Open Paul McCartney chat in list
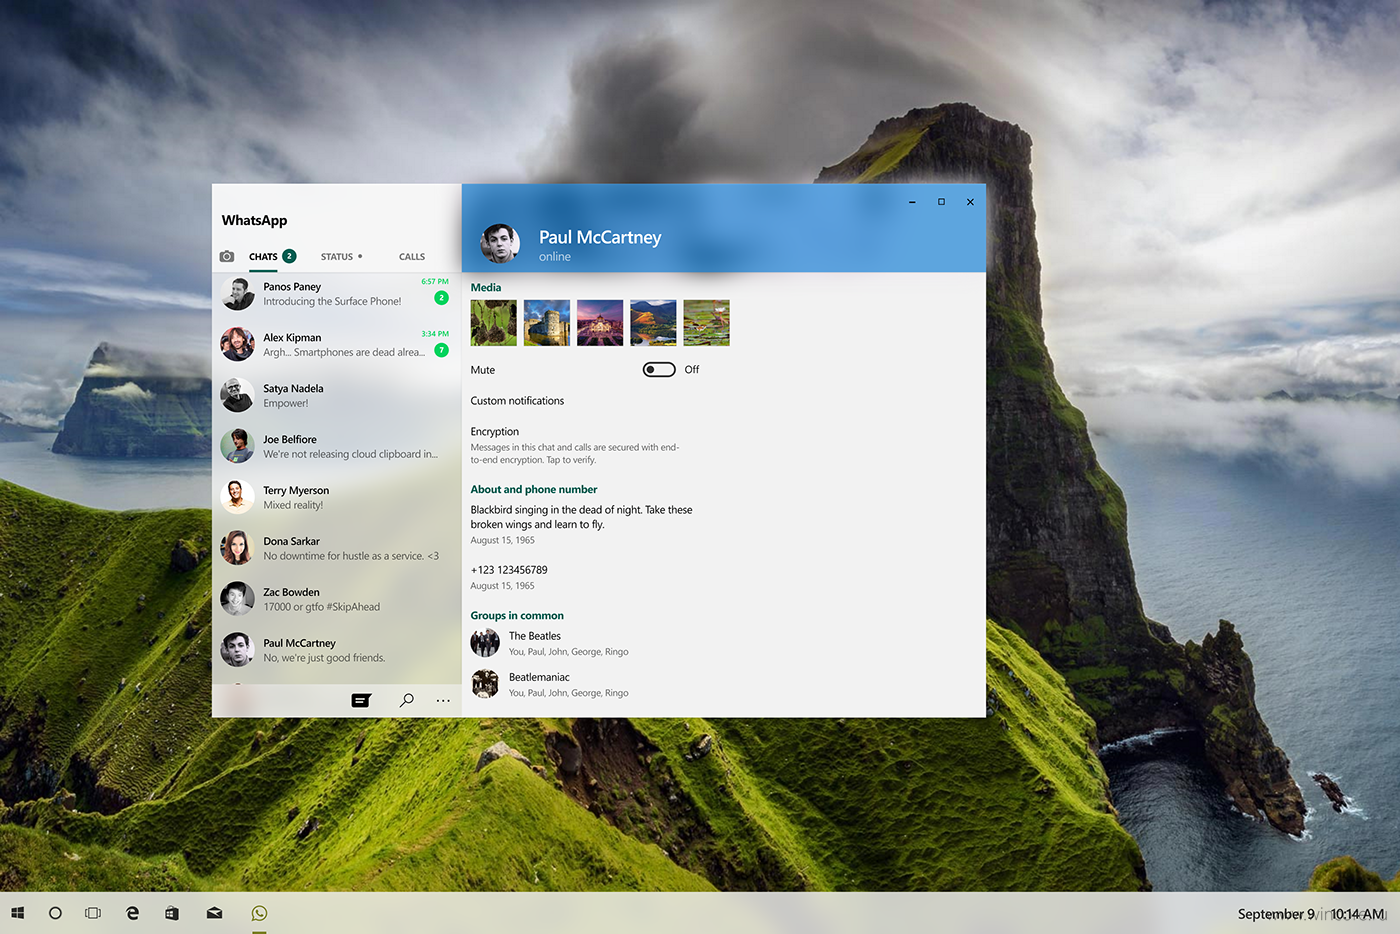The height and width of the screenshot is (934, 1400). (x=336, y=651)
